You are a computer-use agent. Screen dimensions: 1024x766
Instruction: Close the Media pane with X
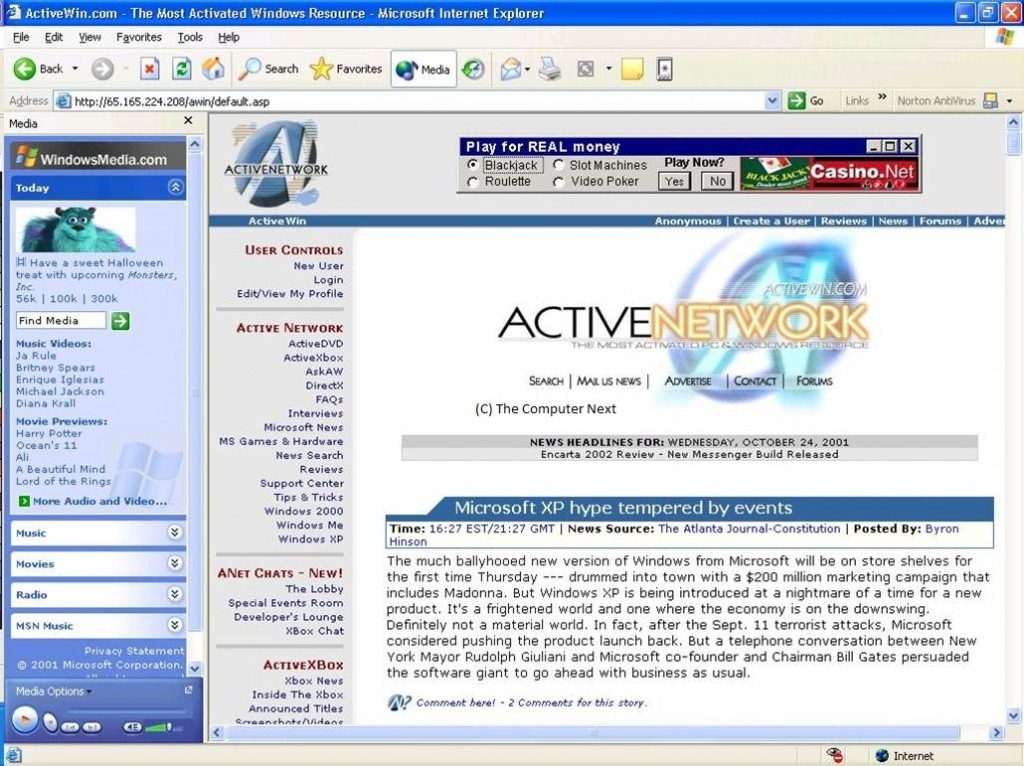(x=188, y=121)
